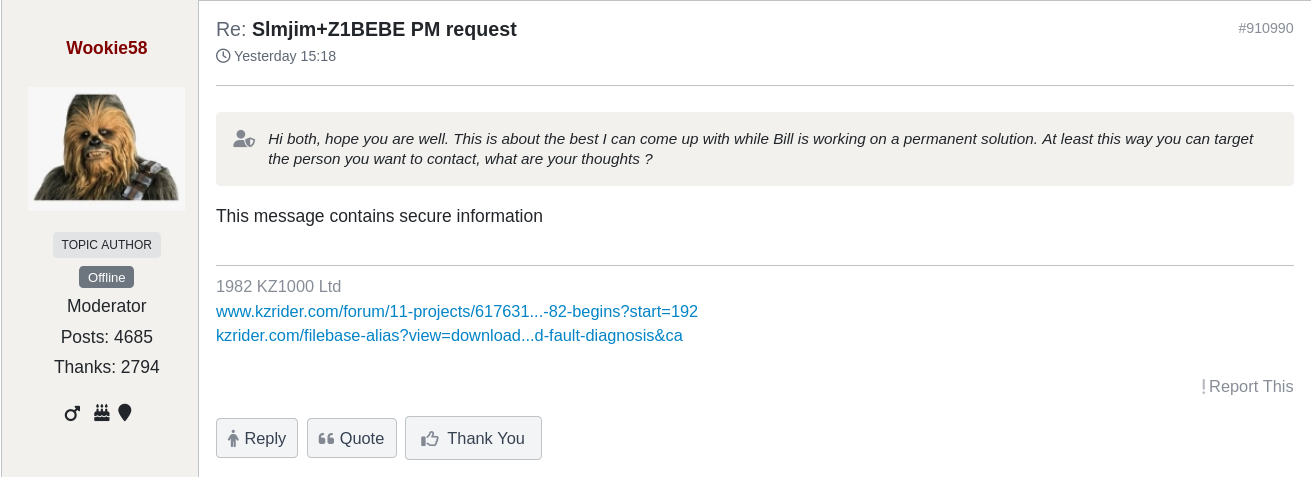
Task: Open the kzrider forum projects link
Action: pos(456,311)
